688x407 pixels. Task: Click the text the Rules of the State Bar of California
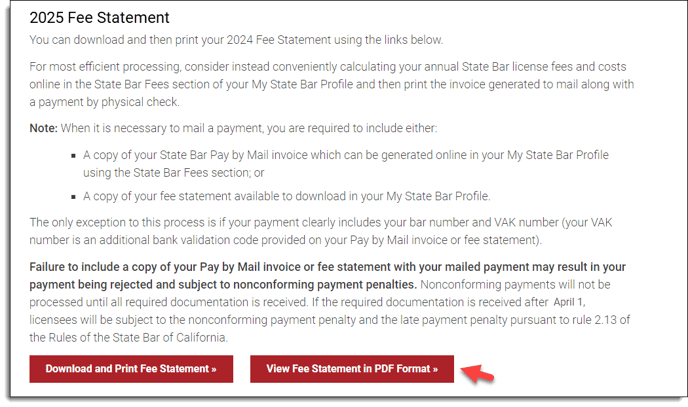click(129, 338)
